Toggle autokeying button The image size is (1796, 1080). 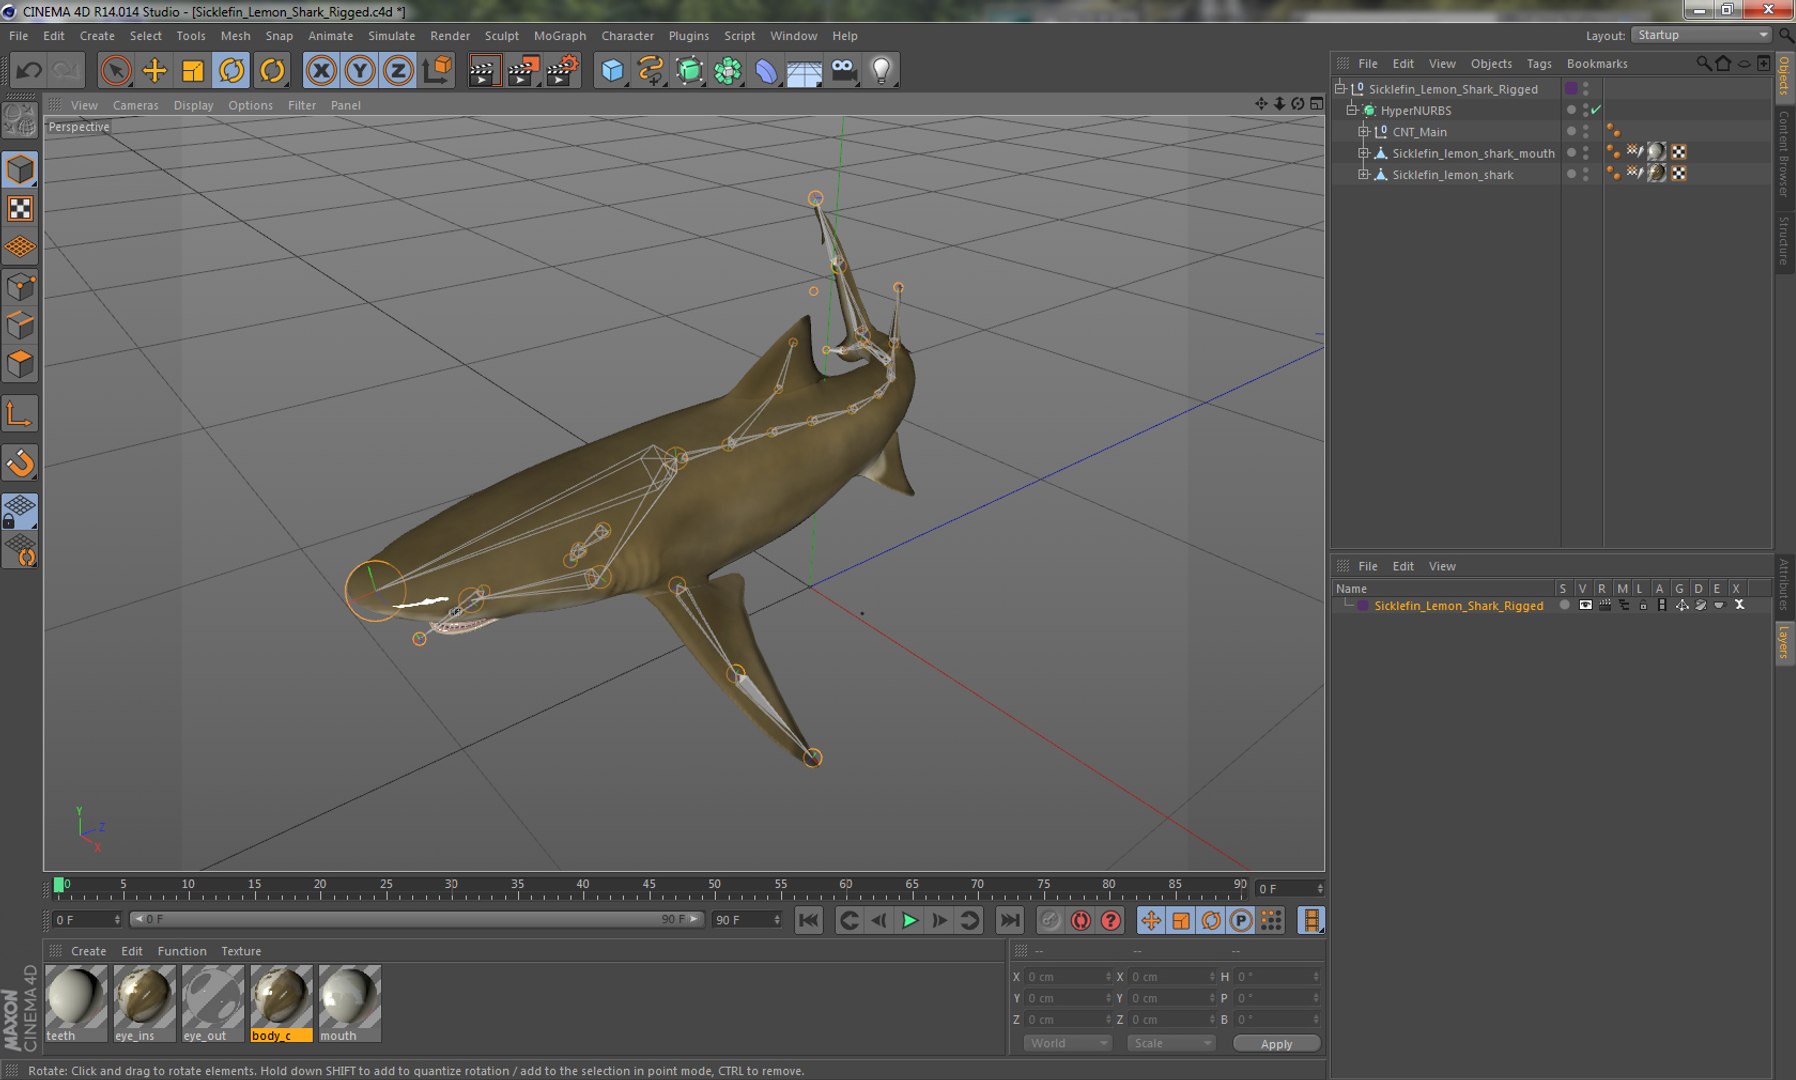point(1081,920)
